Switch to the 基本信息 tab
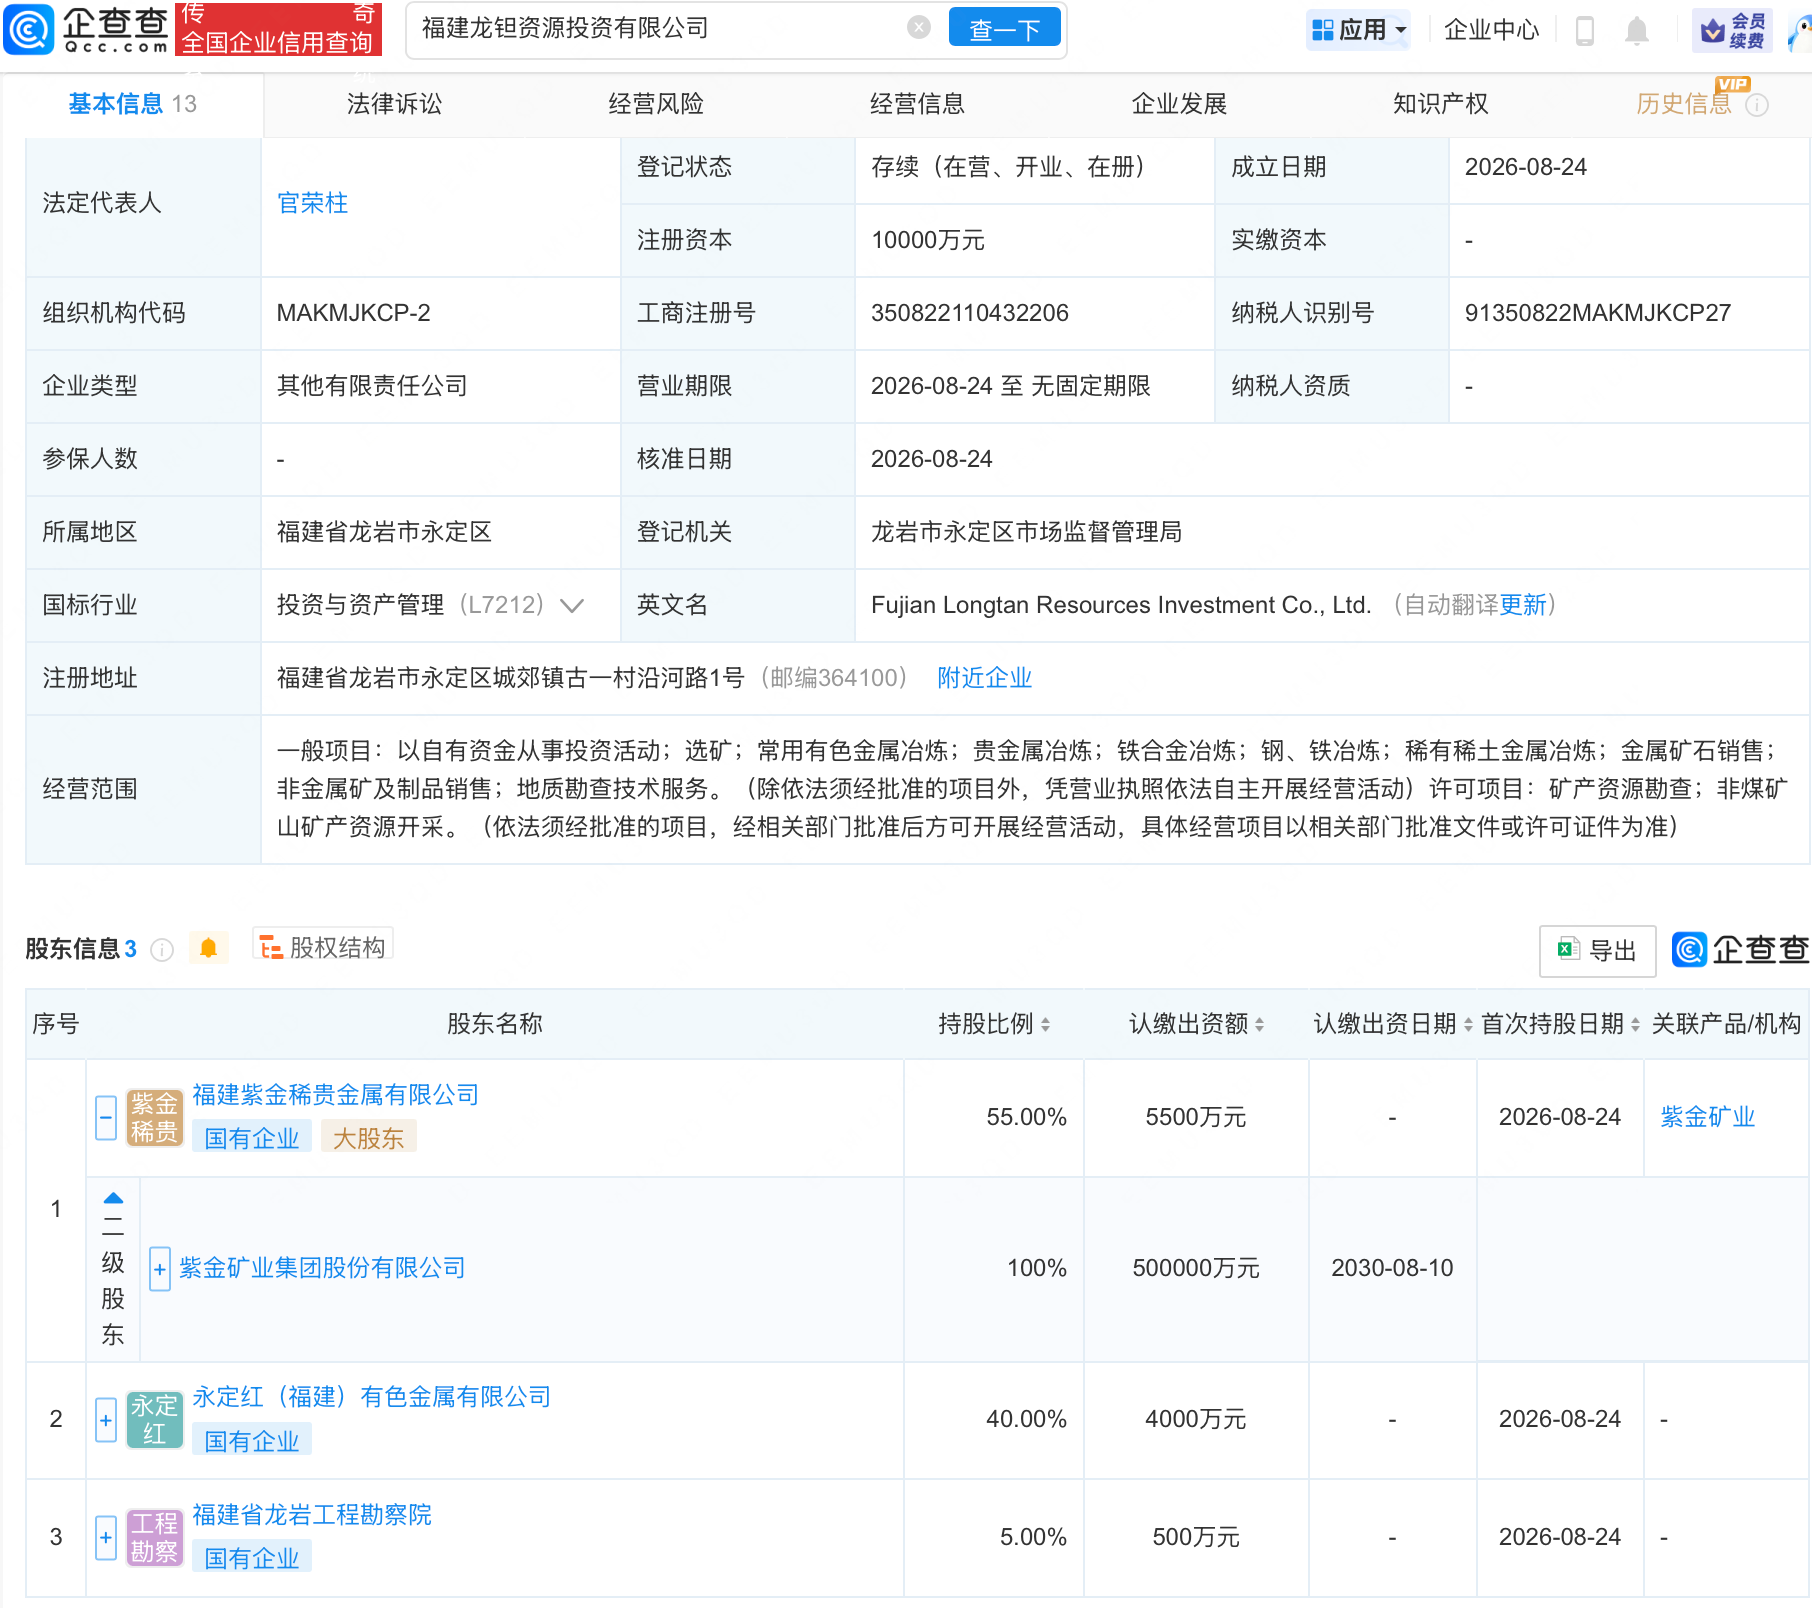This screenshot has height=1608, width=1812. click(x=132, y=104)
